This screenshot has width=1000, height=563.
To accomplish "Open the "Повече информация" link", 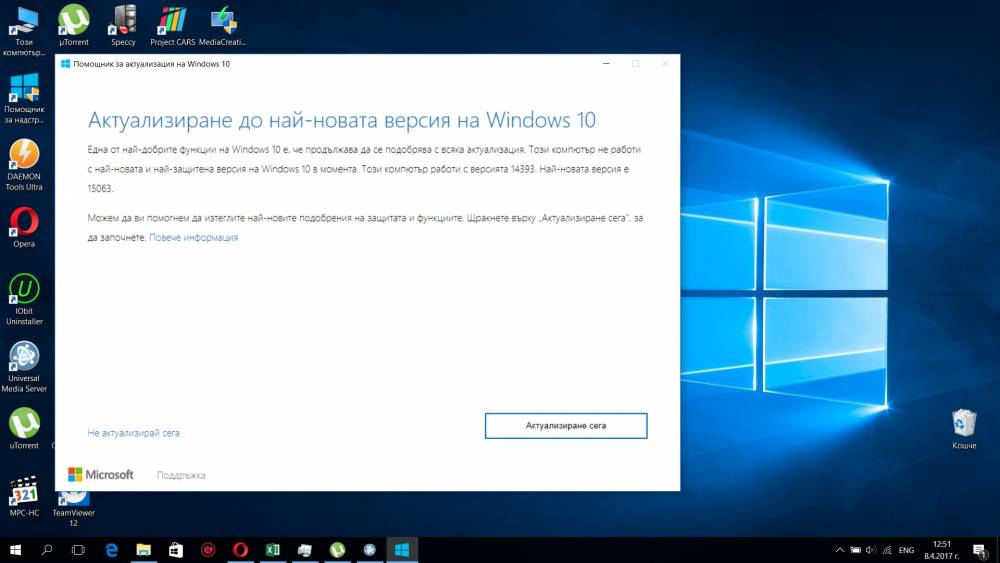I will [193, 237].
